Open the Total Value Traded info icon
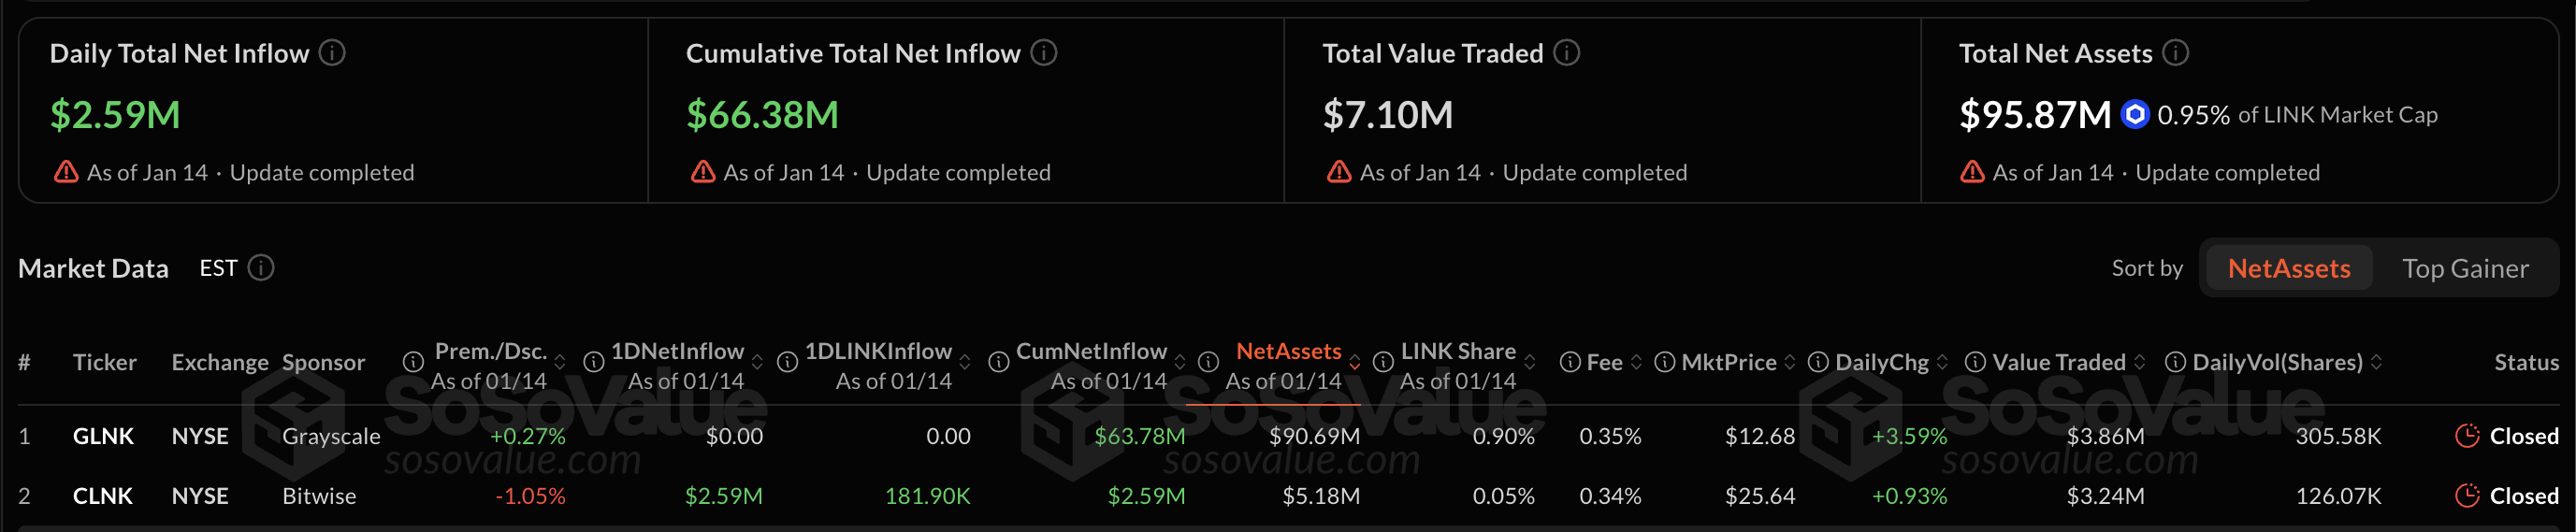This screenshot has width=2576, height=532. [1567, 52]
